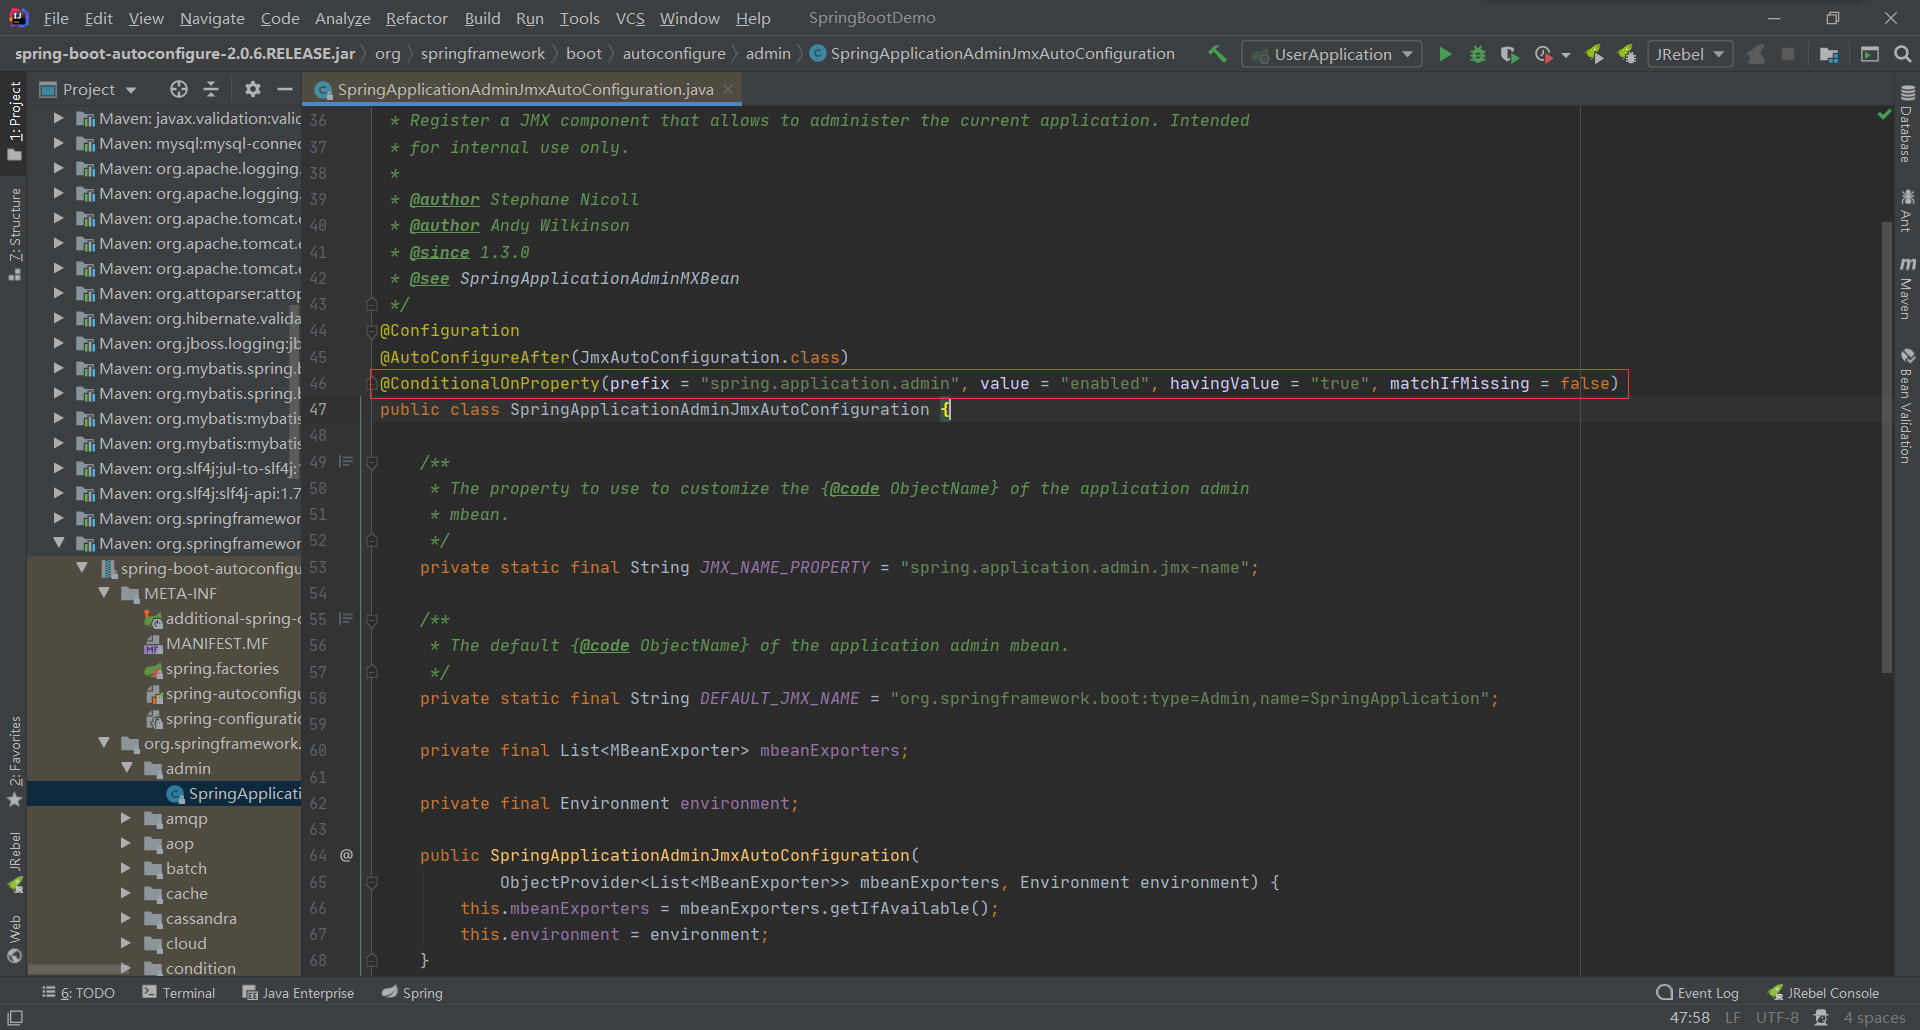This screenshot has width=1920, height=1030.
Task: Open the Favorites tool window
Action: click(15, 761)
